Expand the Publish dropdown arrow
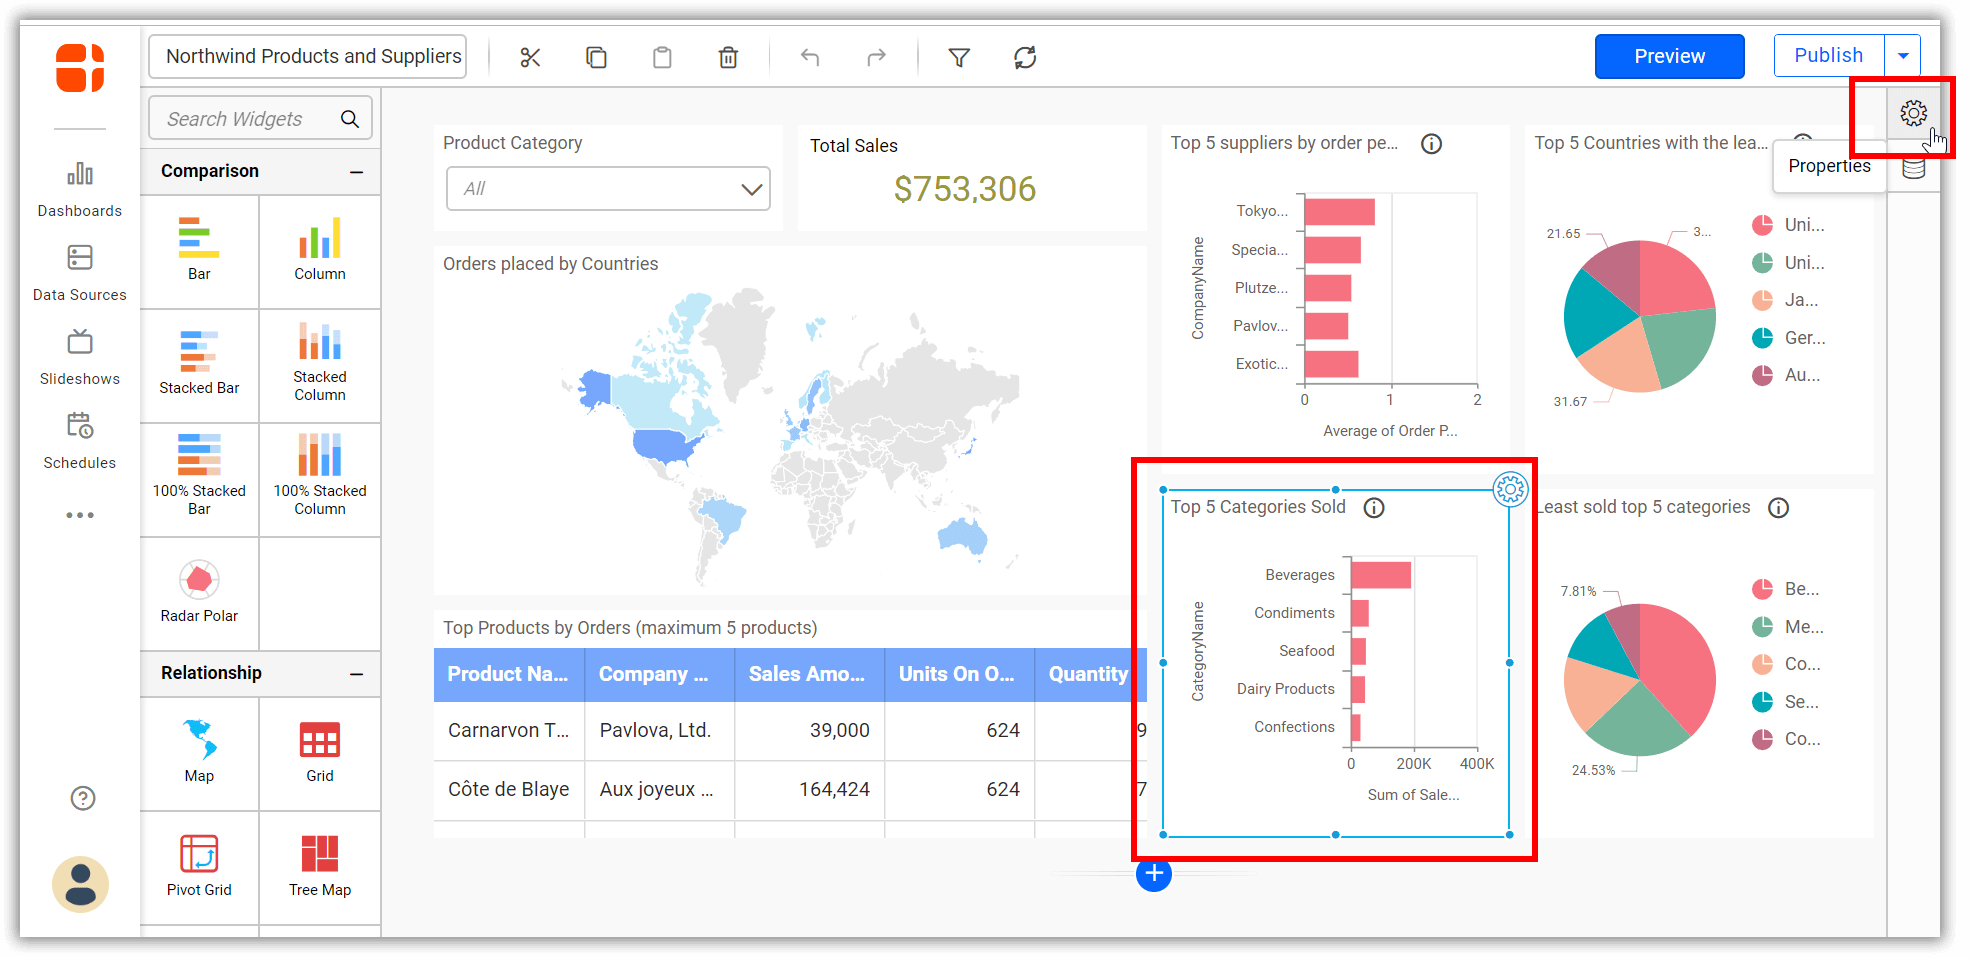Viewport: 1970px width, 957px height. click(x=1903, y=56)
